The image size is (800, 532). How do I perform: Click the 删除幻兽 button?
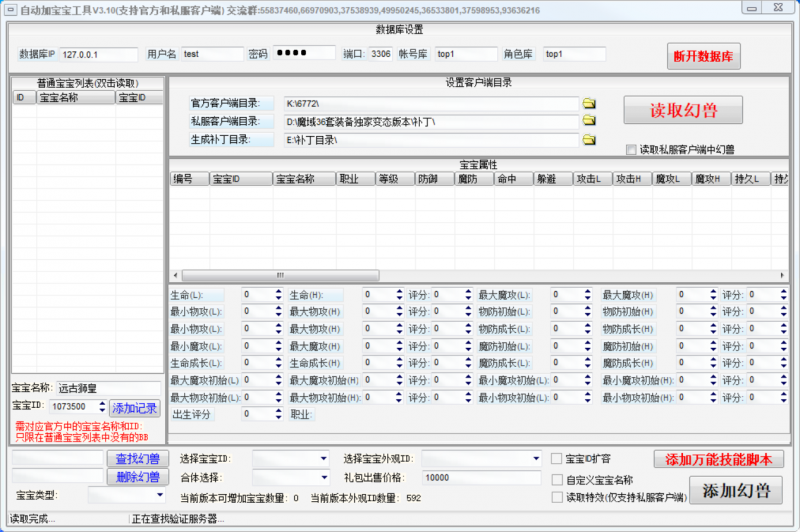(x=137, y=477)
